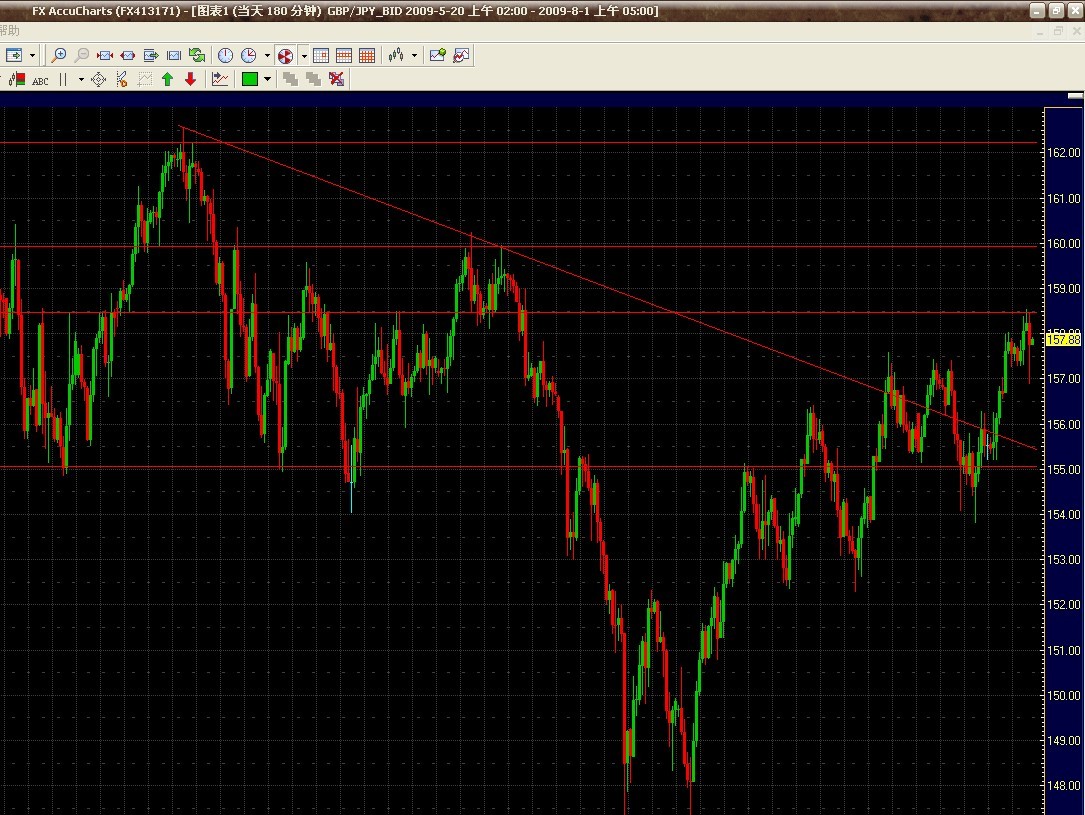Viewport: 1085px width, 815px height.
Task: Click the chart with red circle icon
Action: point(461,55)
